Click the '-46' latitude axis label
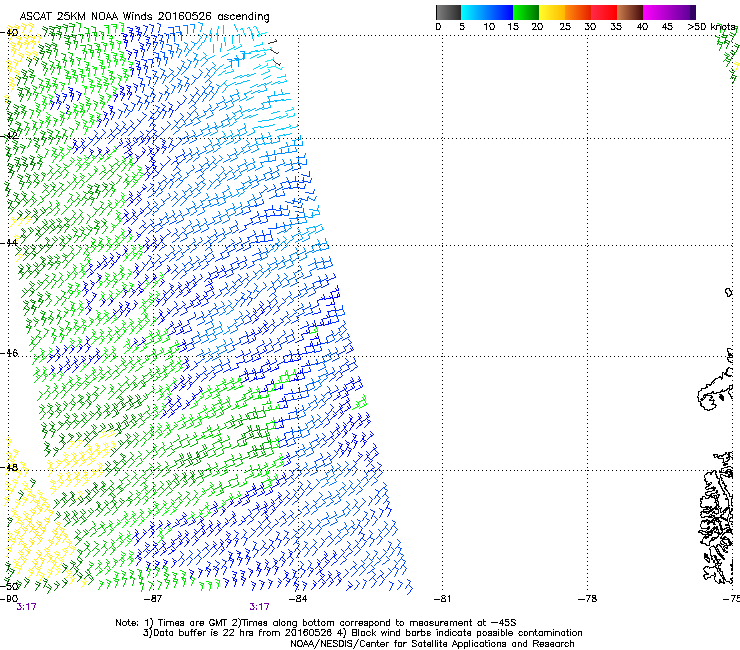The height and width of the screenshot is (650, 740). (9, 354)
